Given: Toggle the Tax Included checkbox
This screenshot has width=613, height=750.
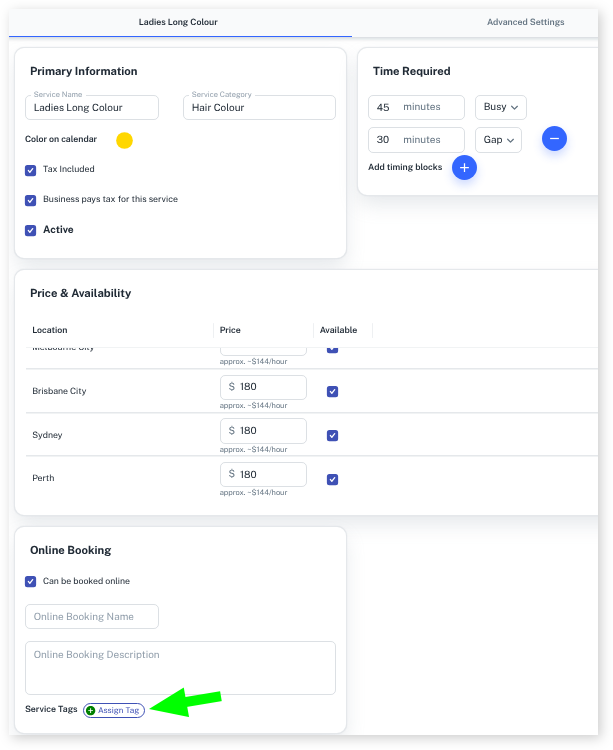Looking at the screenshot, I should 31,170.
